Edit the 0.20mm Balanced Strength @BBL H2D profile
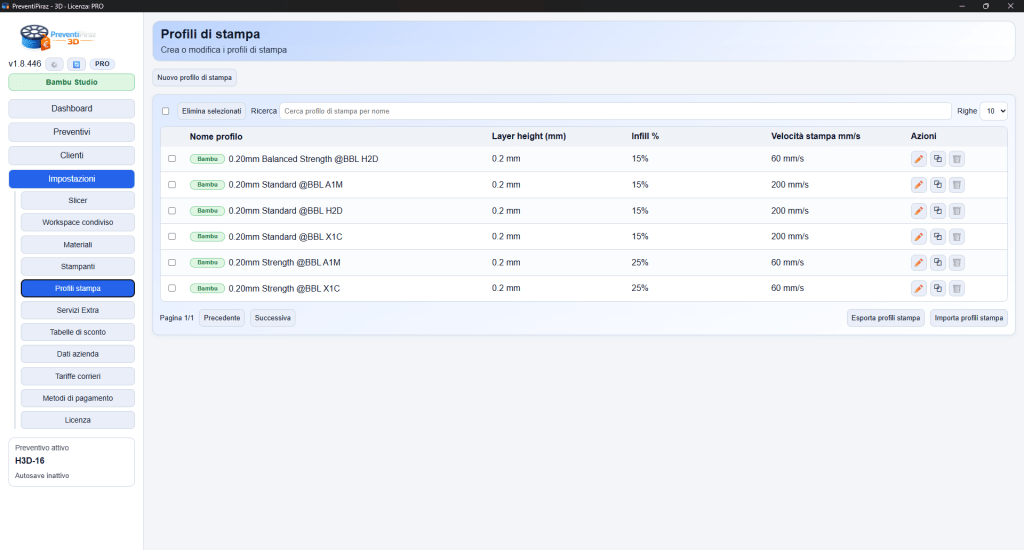 point(918,159)
